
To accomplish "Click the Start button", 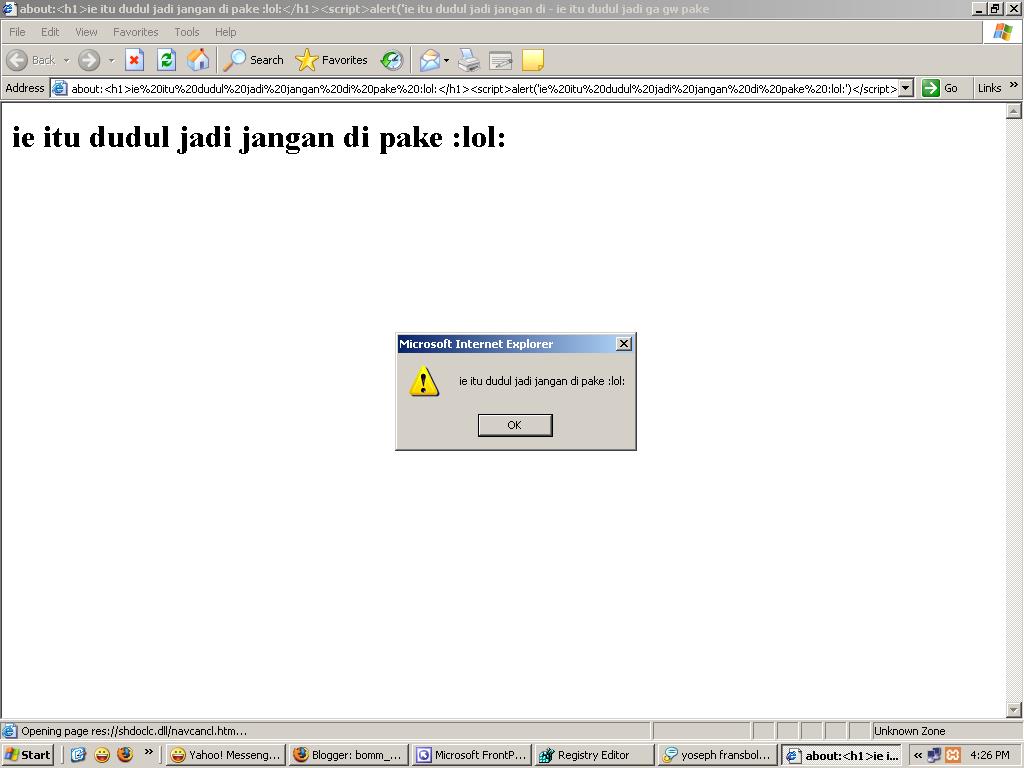I will (27, 755).
